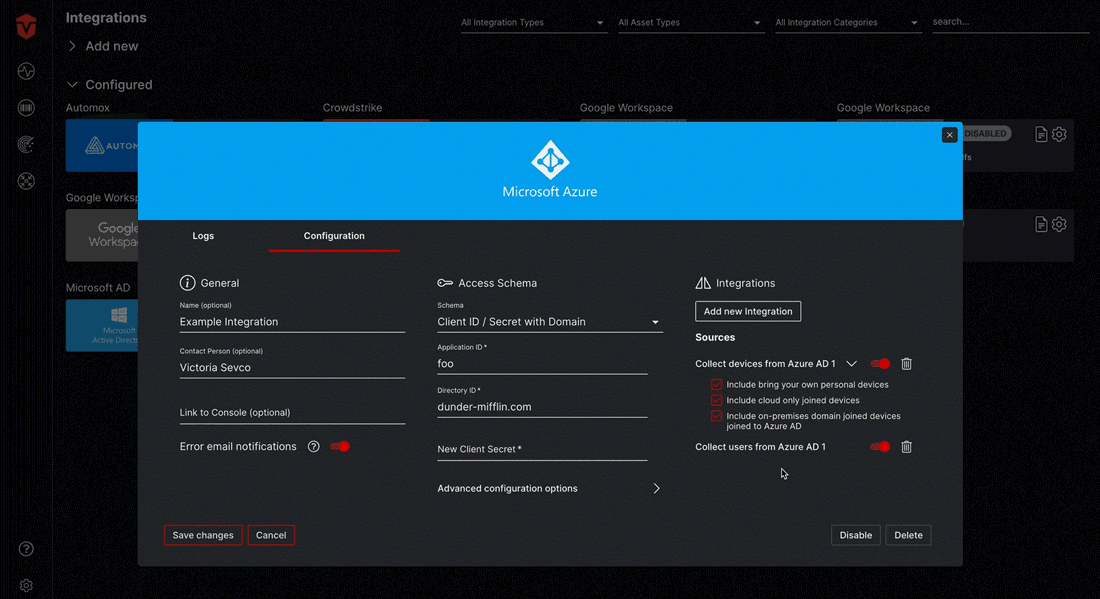Image resolution: width=1100 pixels, height=599 pixels.
Task: Edit the Application ID field
Action: (542, 364)
